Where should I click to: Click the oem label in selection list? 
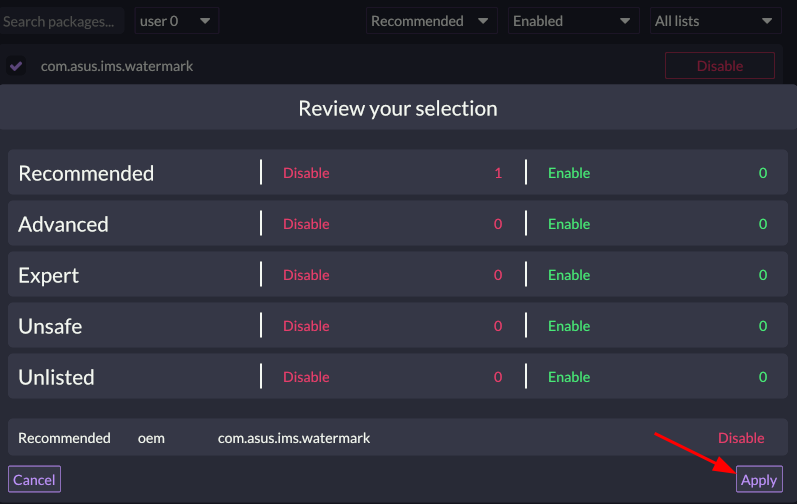tap(151, 438)
